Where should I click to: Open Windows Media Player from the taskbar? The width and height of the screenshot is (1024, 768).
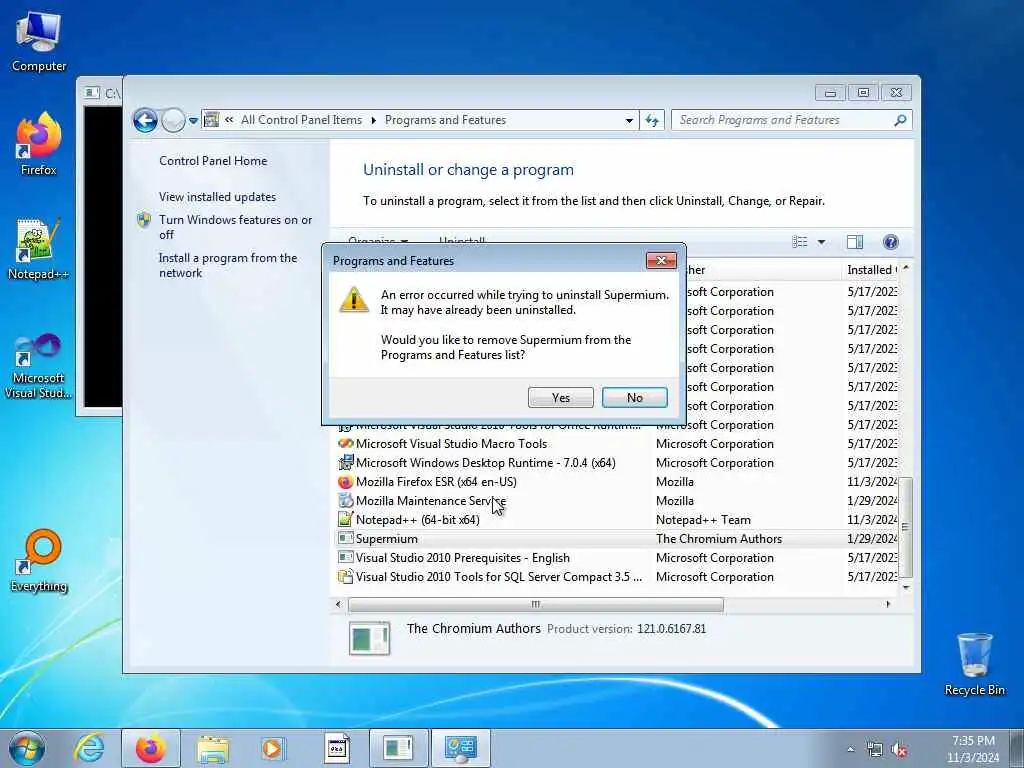(273, 748)
